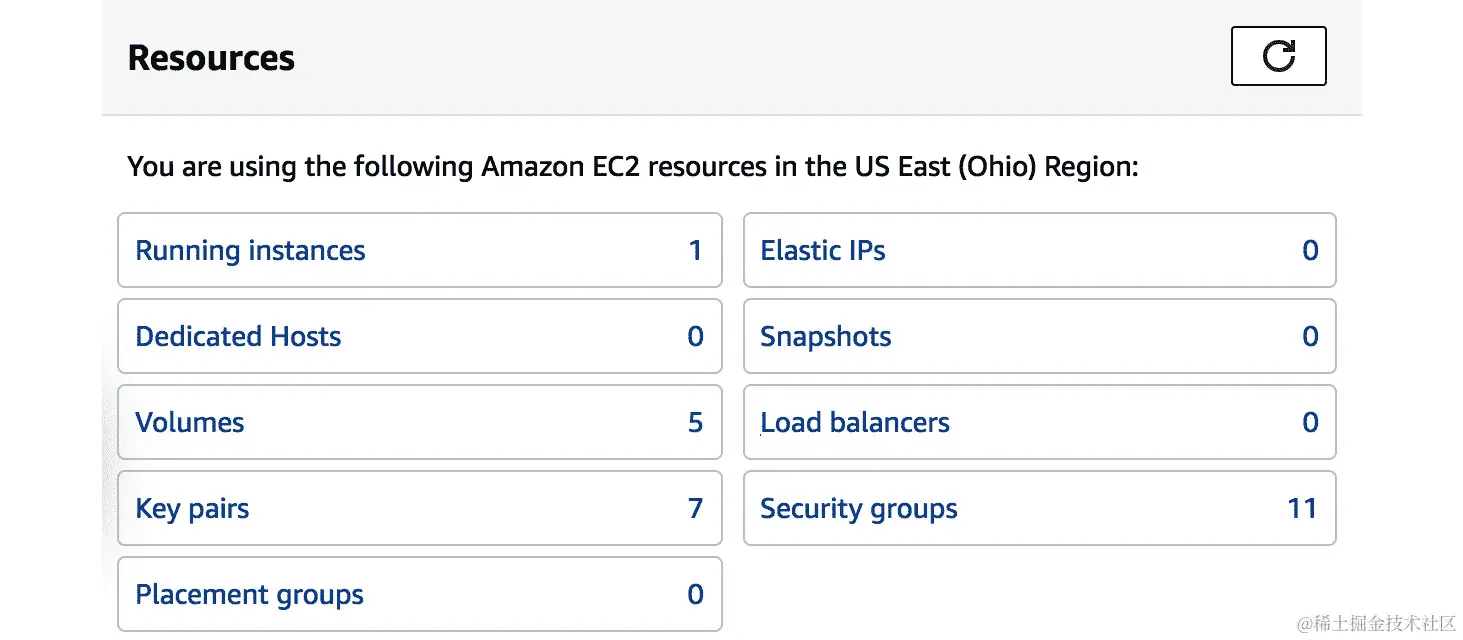Click the Key pairs count of 7
This screenshot has width=1463, height=640.
click(695, 508)
